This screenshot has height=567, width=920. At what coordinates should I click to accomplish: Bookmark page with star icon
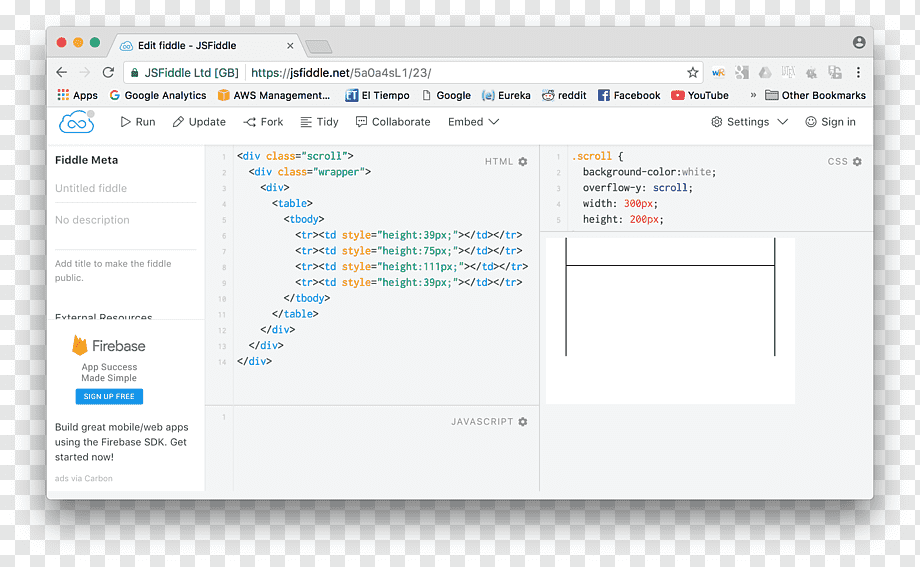coord(693,73)
